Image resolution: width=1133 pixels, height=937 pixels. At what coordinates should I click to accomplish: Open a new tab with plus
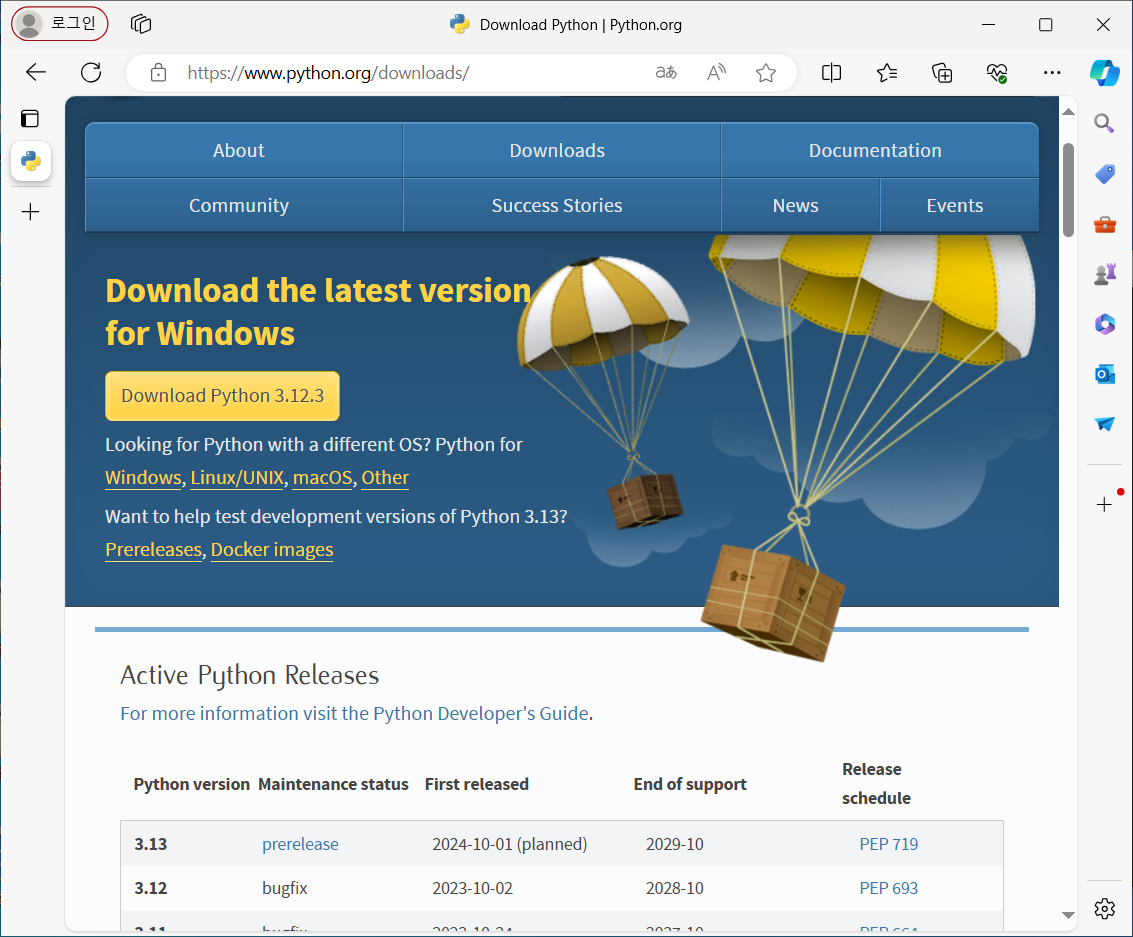pos(30,212)
